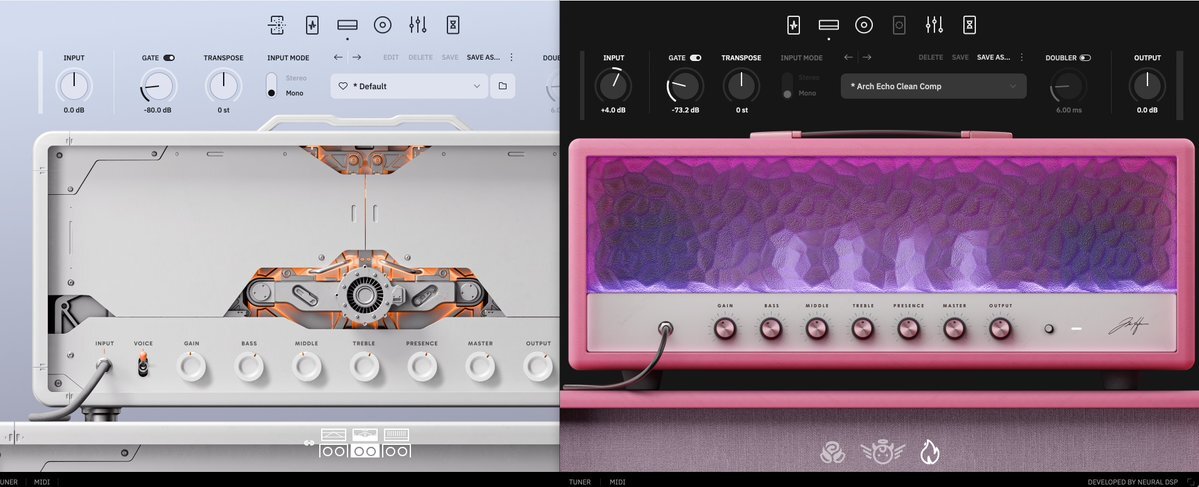This screenshot has width=1199, height=487.
Task: Click SAVE AS in left plugin
Action: 483,57
